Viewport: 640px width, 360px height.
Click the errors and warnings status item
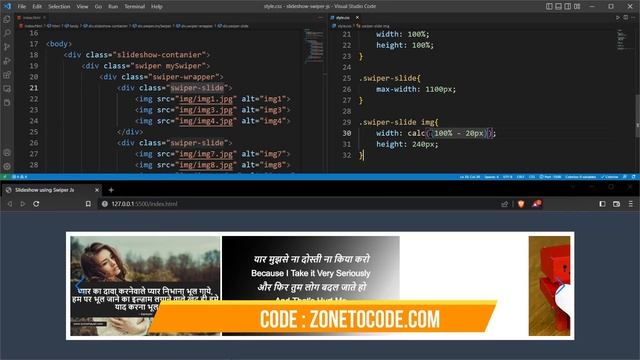(x=19, y=177)
